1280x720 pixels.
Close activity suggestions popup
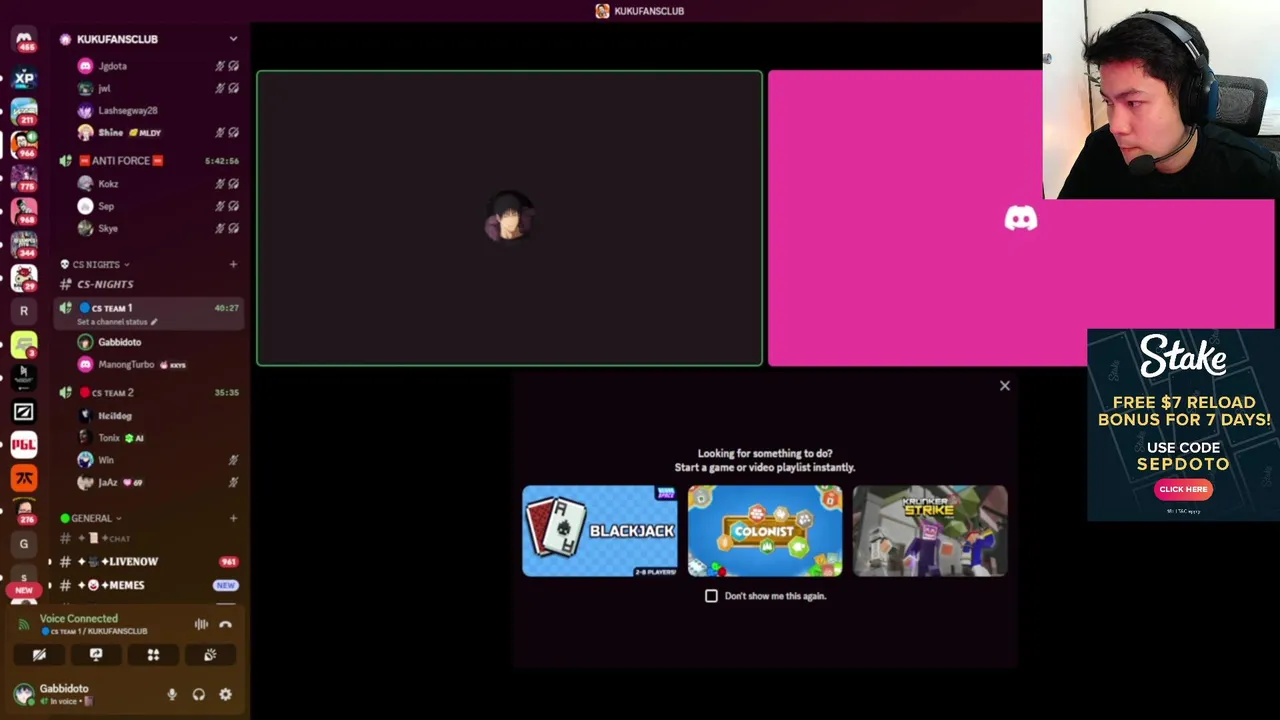(1005, 386)
